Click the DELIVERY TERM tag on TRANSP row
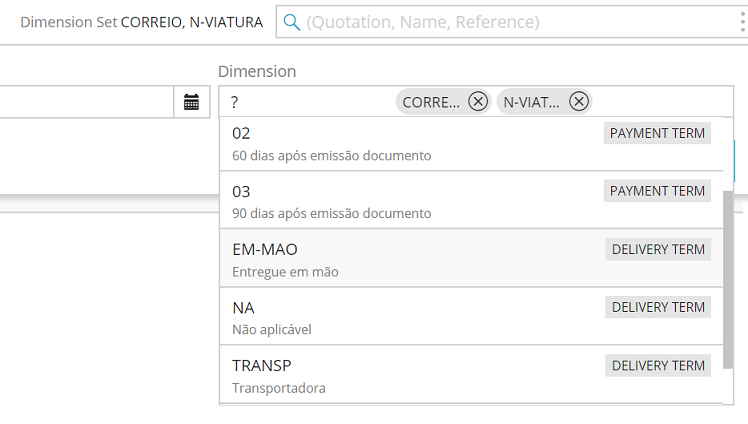The height and width of the screenshot is (424, 748). tap(658, 365)
